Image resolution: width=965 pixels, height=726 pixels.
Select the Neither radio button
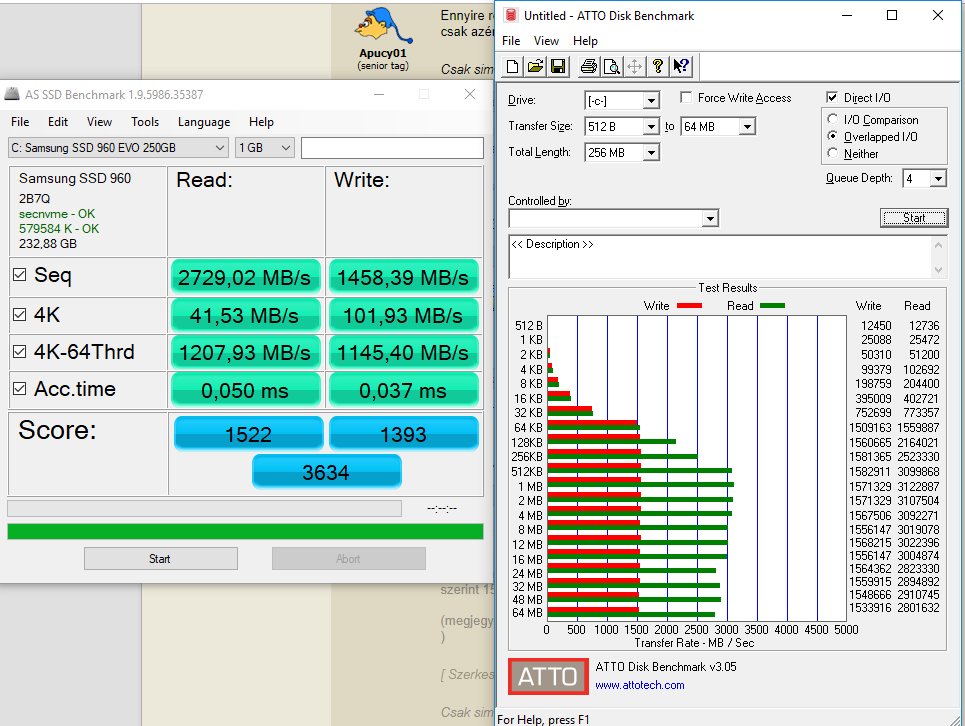833,153
